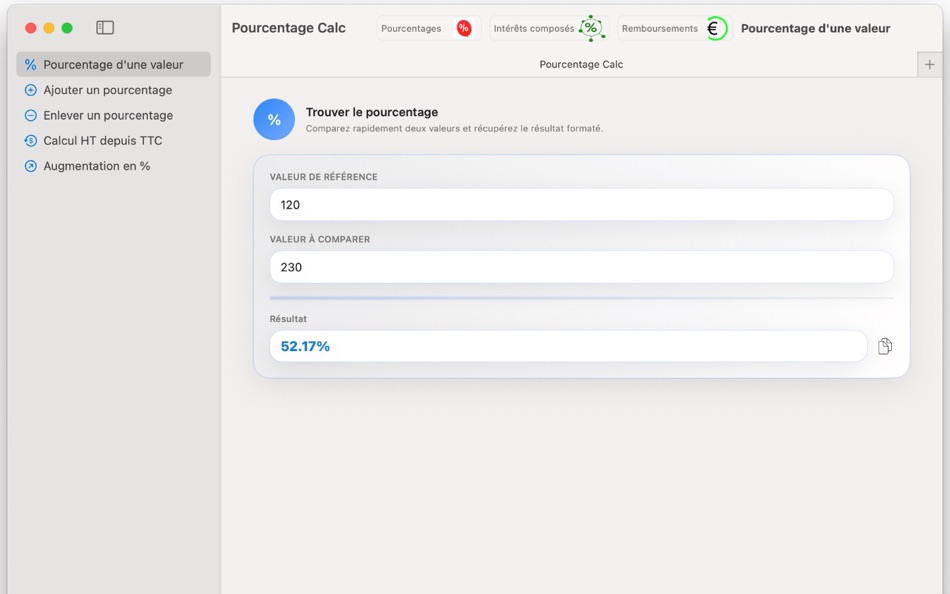Select the percent icon beside Pourcentage d'une valeur
The image size is (950, 594).
click(31, 63)
